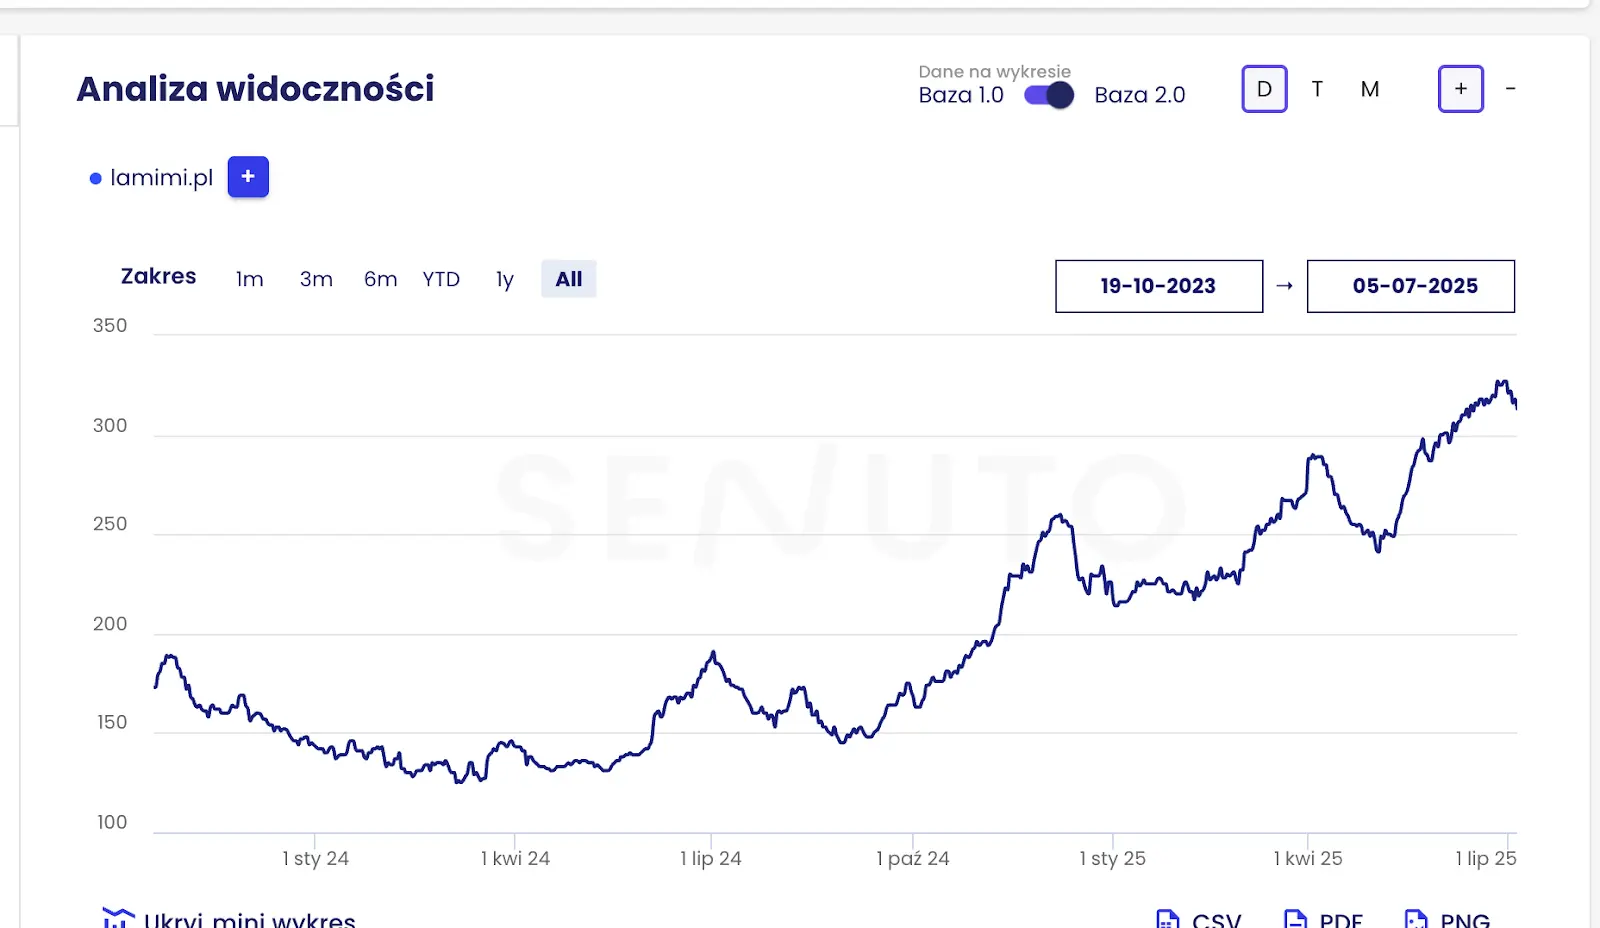Viewport: 1600px width, 928px height.
Task: Click the lamimi.pl blue legend dot
Action: 96,179
